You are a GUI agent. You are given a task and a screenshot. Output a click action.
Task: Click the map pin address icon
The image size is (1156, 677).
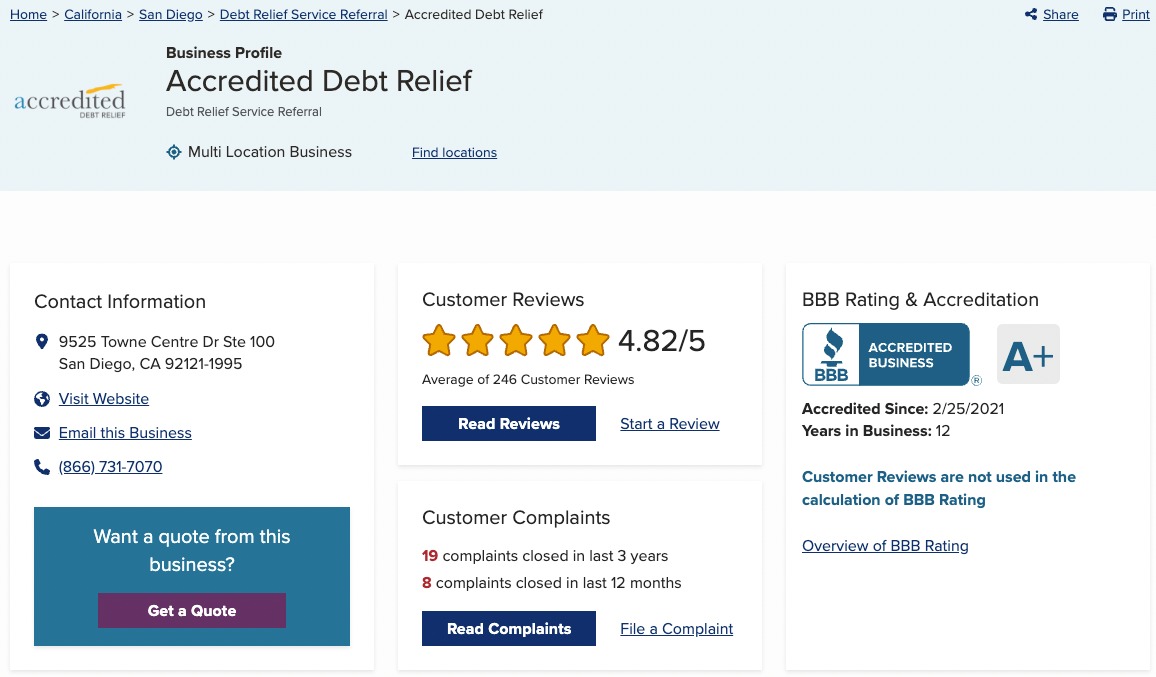pos(42,342)
